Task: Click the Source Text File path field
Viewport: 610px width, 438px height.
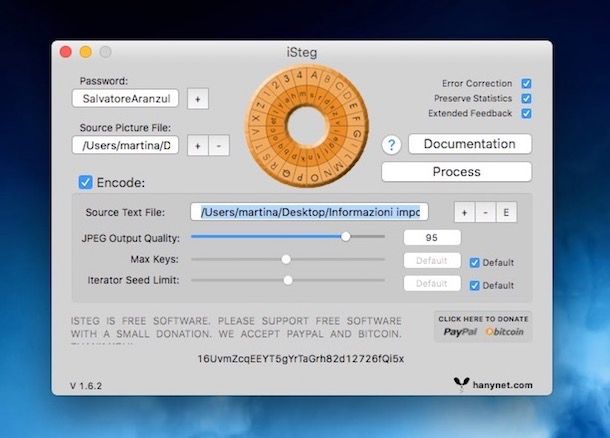Action: pyautogui.click(x=309, y=212)
